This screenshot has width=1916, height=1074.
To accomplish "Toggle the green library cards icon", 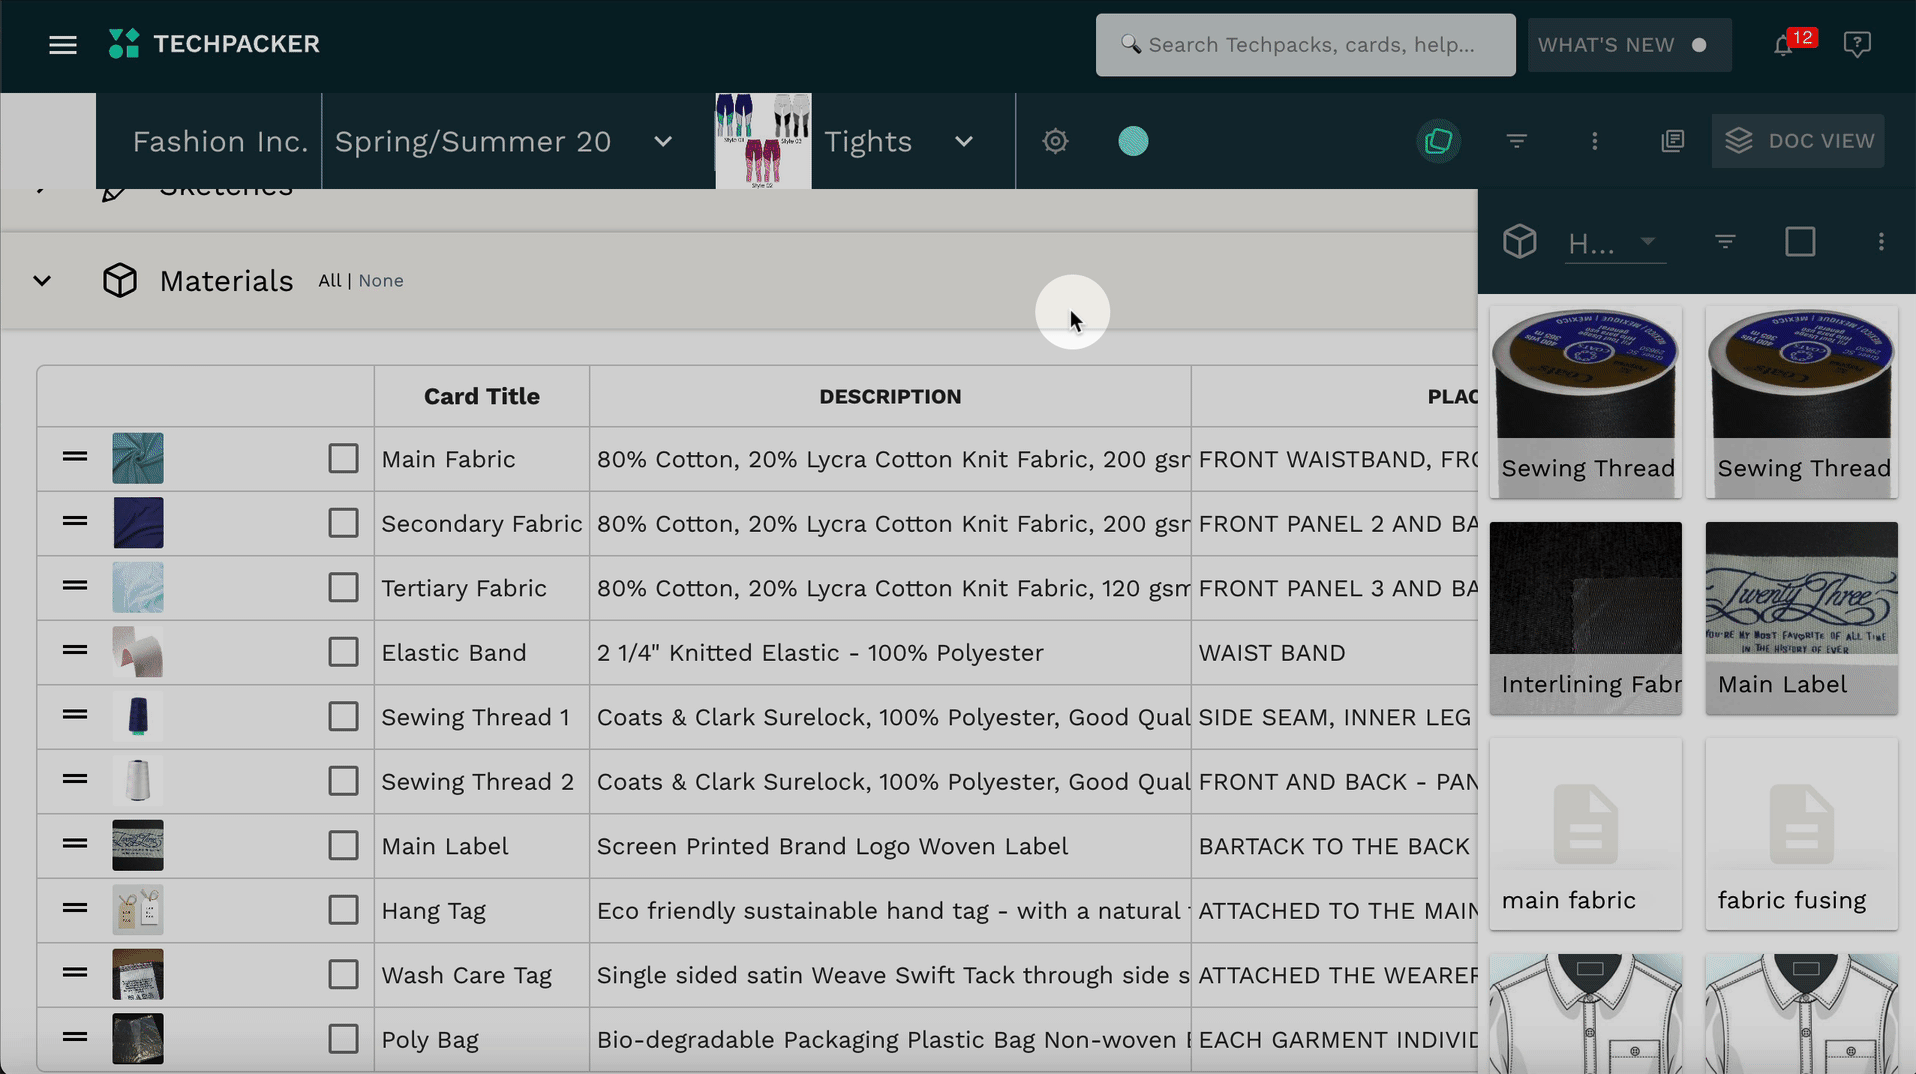I will tap(1438, 141).
